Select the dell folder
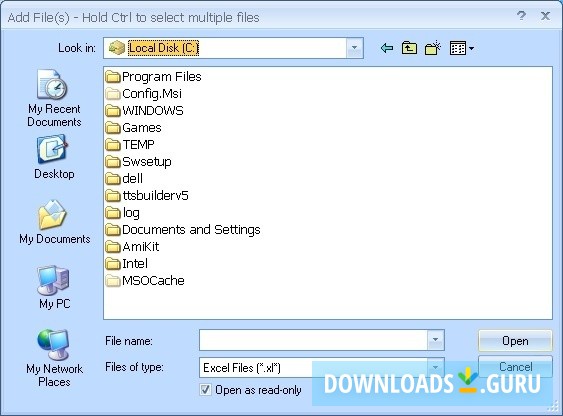563x416 pixels. [x=124, y=178]
